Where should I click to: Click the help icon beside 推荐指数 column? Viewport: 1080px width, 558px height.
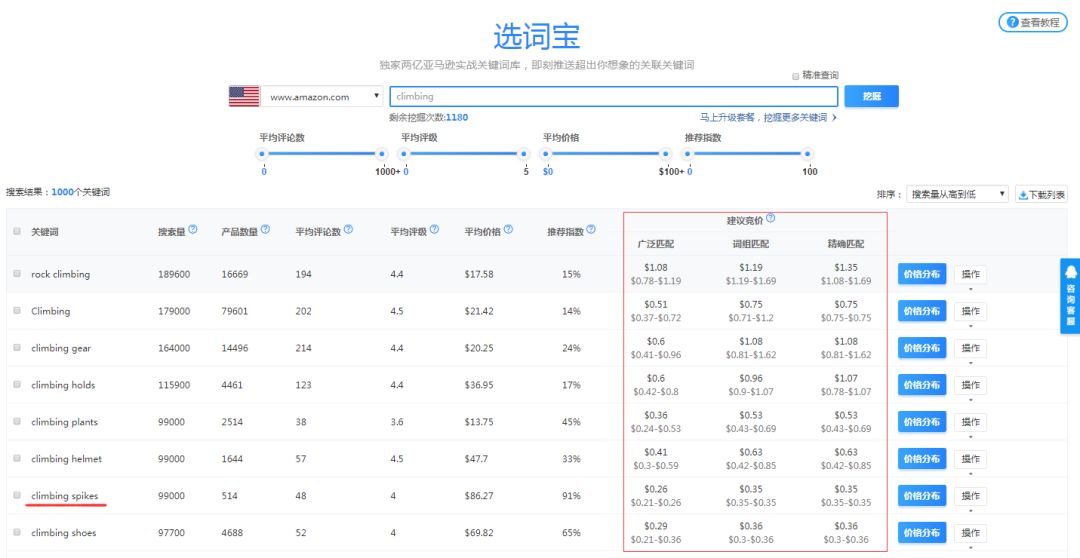591,229
